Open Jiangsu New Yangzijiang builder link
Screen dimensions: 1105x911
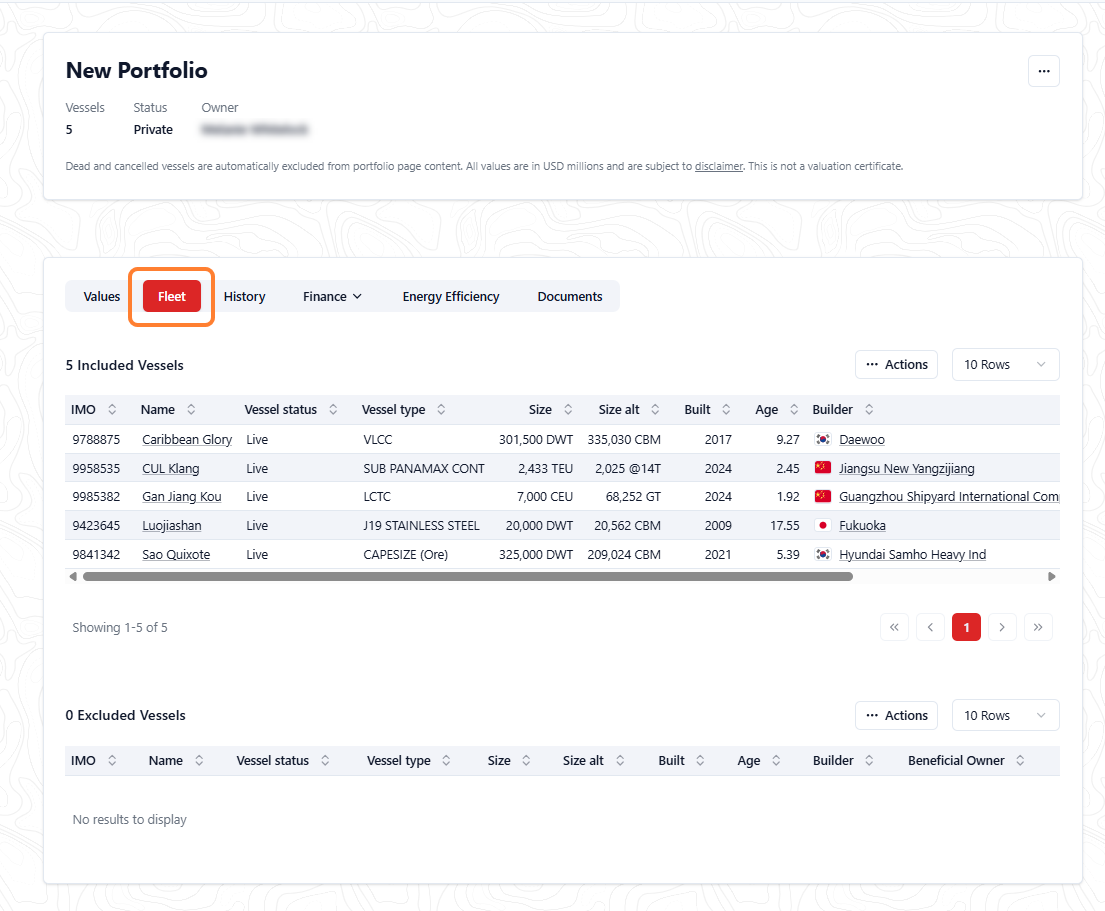[x=907, y=469]
